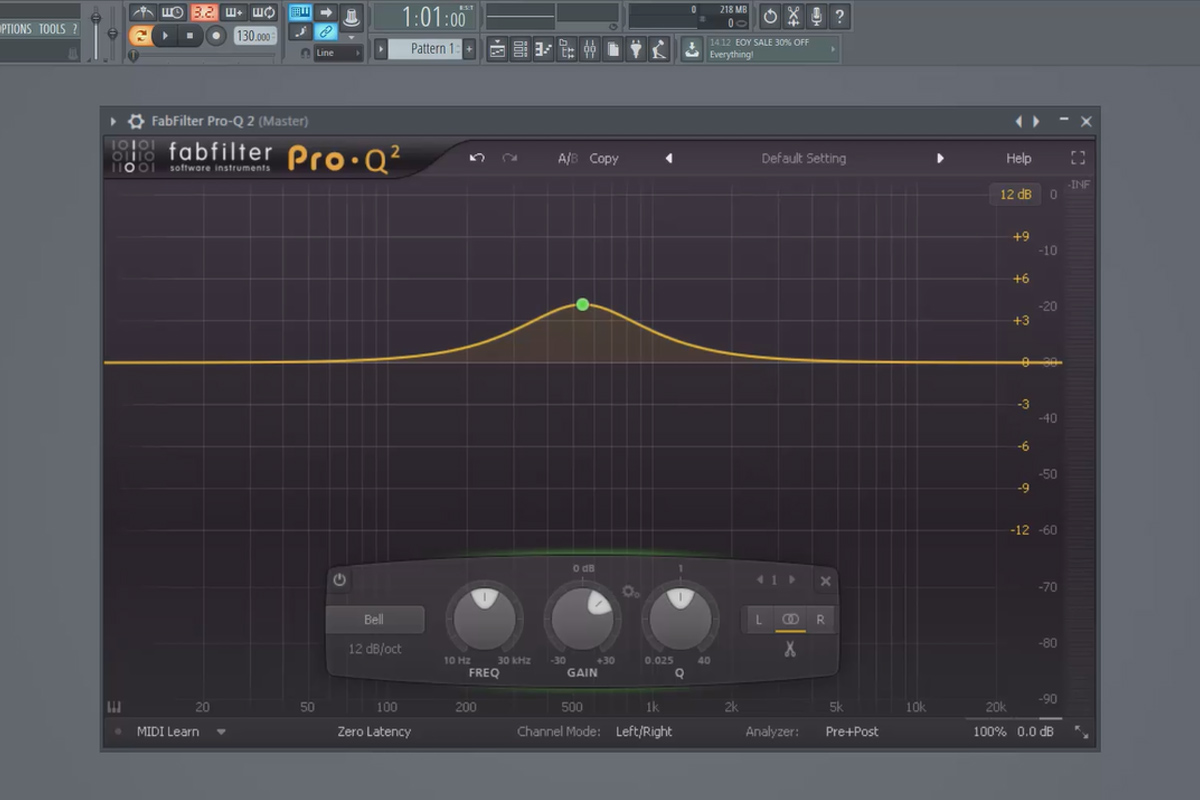Toggle wait for input before recording
Screen dimensions: 1200x800
pyautogui.click(x=172, y=12)
